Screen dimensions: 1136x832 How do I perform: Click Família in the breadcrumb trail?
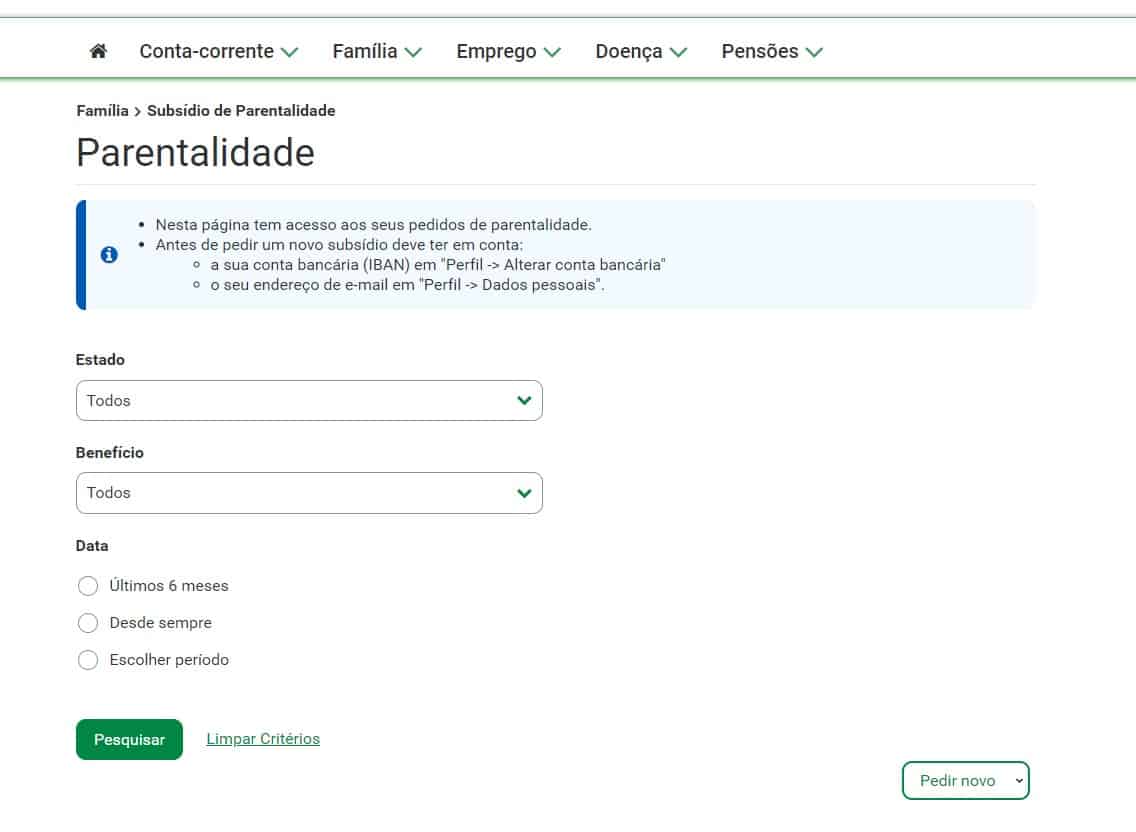tap(101, 111)
